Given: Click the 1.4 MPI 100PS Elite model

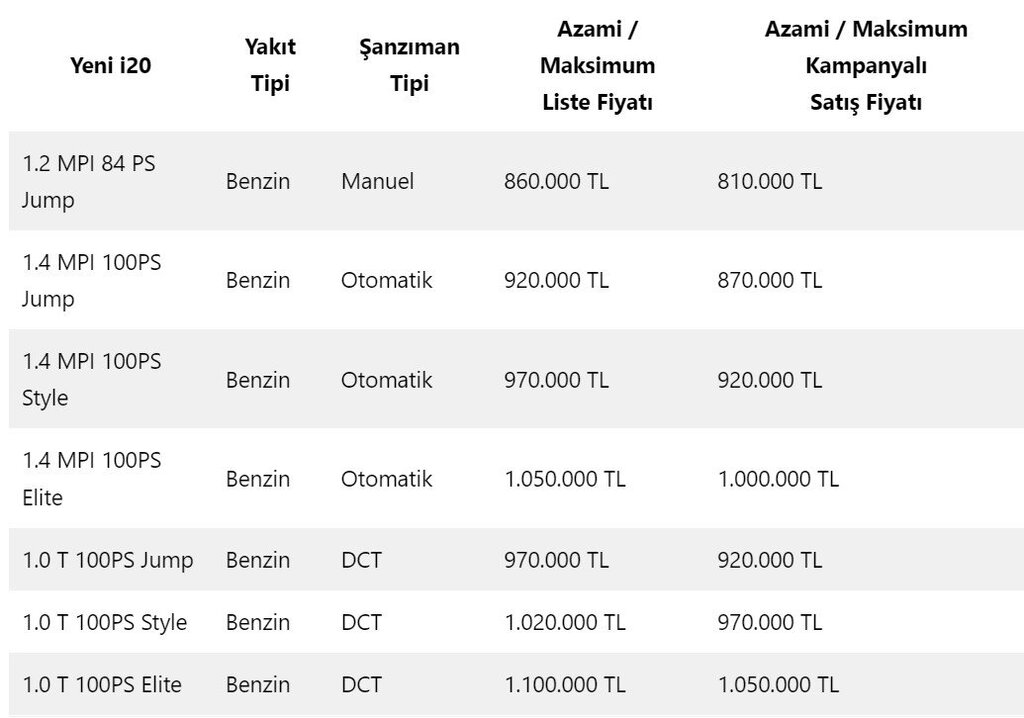Looking at the screenshot, I should [91, 479].
